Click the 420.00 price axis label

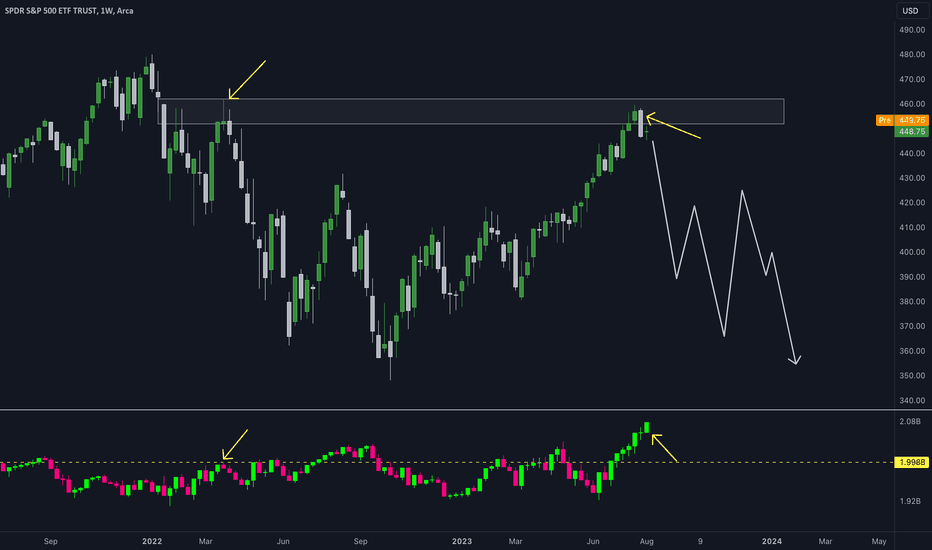pyautogui.click(x=912, y=203)
